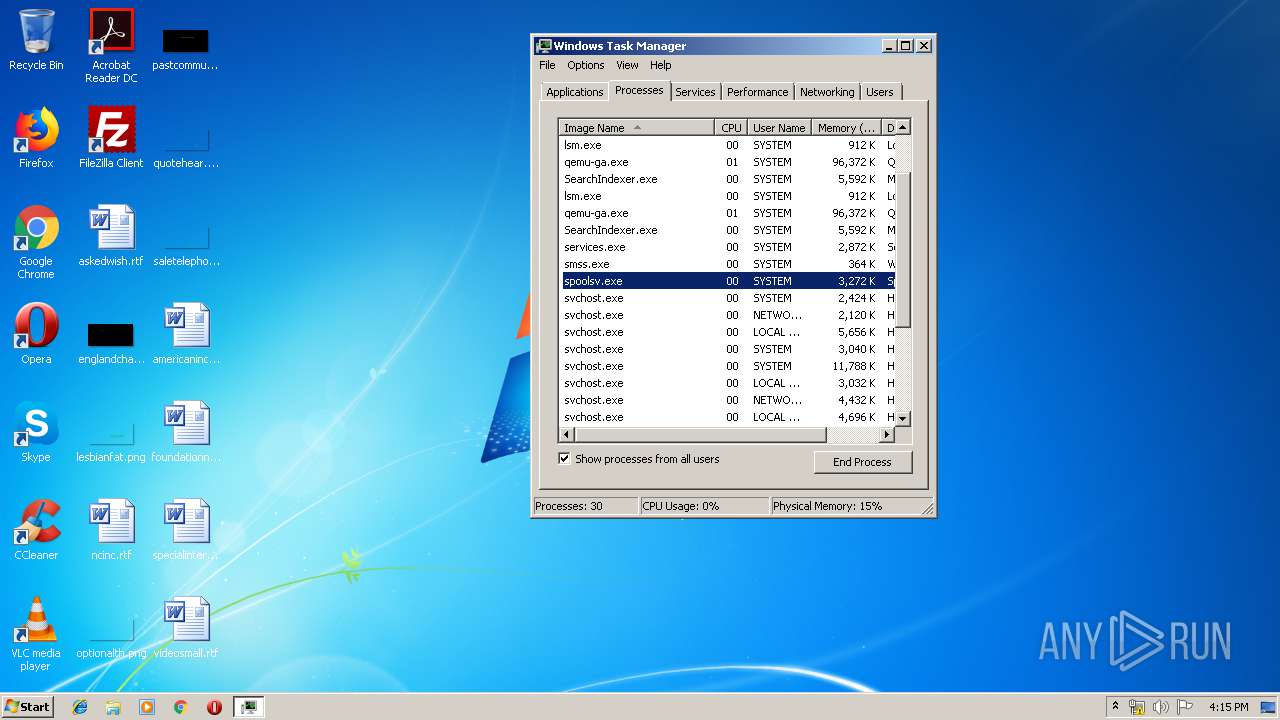Select the svchost.exe row using 11,788 K
Viewport: 1280px width, 720px height.
coord(727,366)
